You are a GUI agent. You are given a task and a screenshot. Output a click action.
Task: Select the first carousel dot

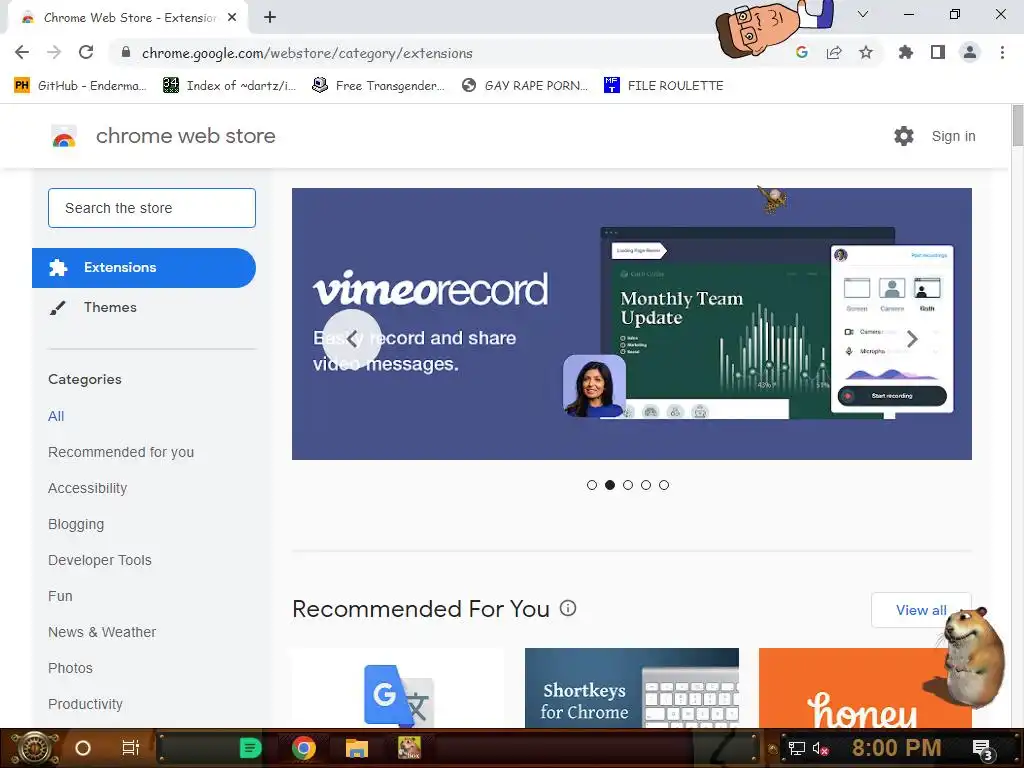592,485
